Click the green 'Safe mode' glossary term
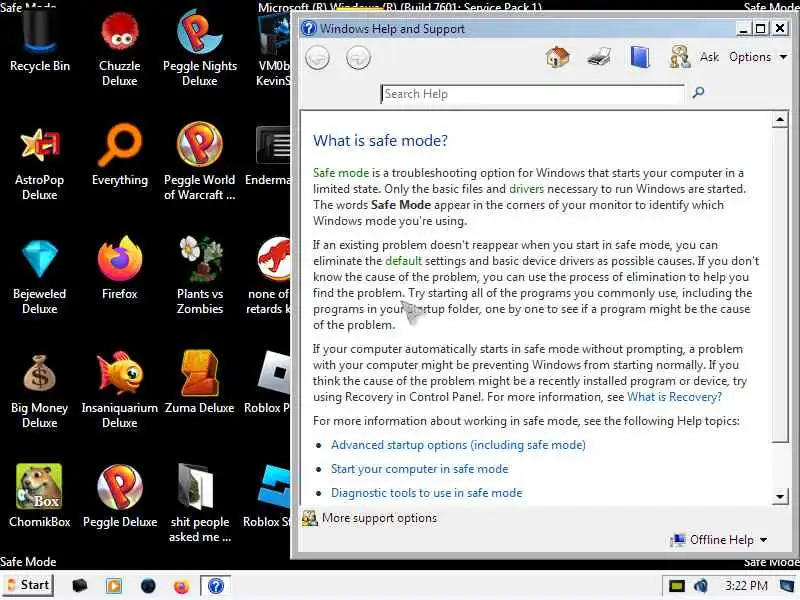Viewport: 800px width, 600px height. click(x=341, y=173)
